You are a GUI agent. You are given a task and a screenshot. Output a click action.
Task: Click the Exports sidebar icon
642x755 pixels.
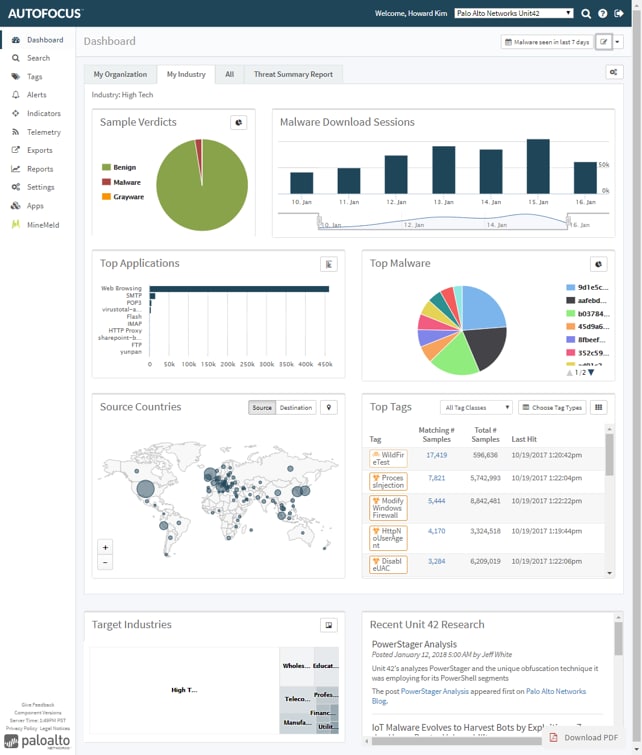16,150
